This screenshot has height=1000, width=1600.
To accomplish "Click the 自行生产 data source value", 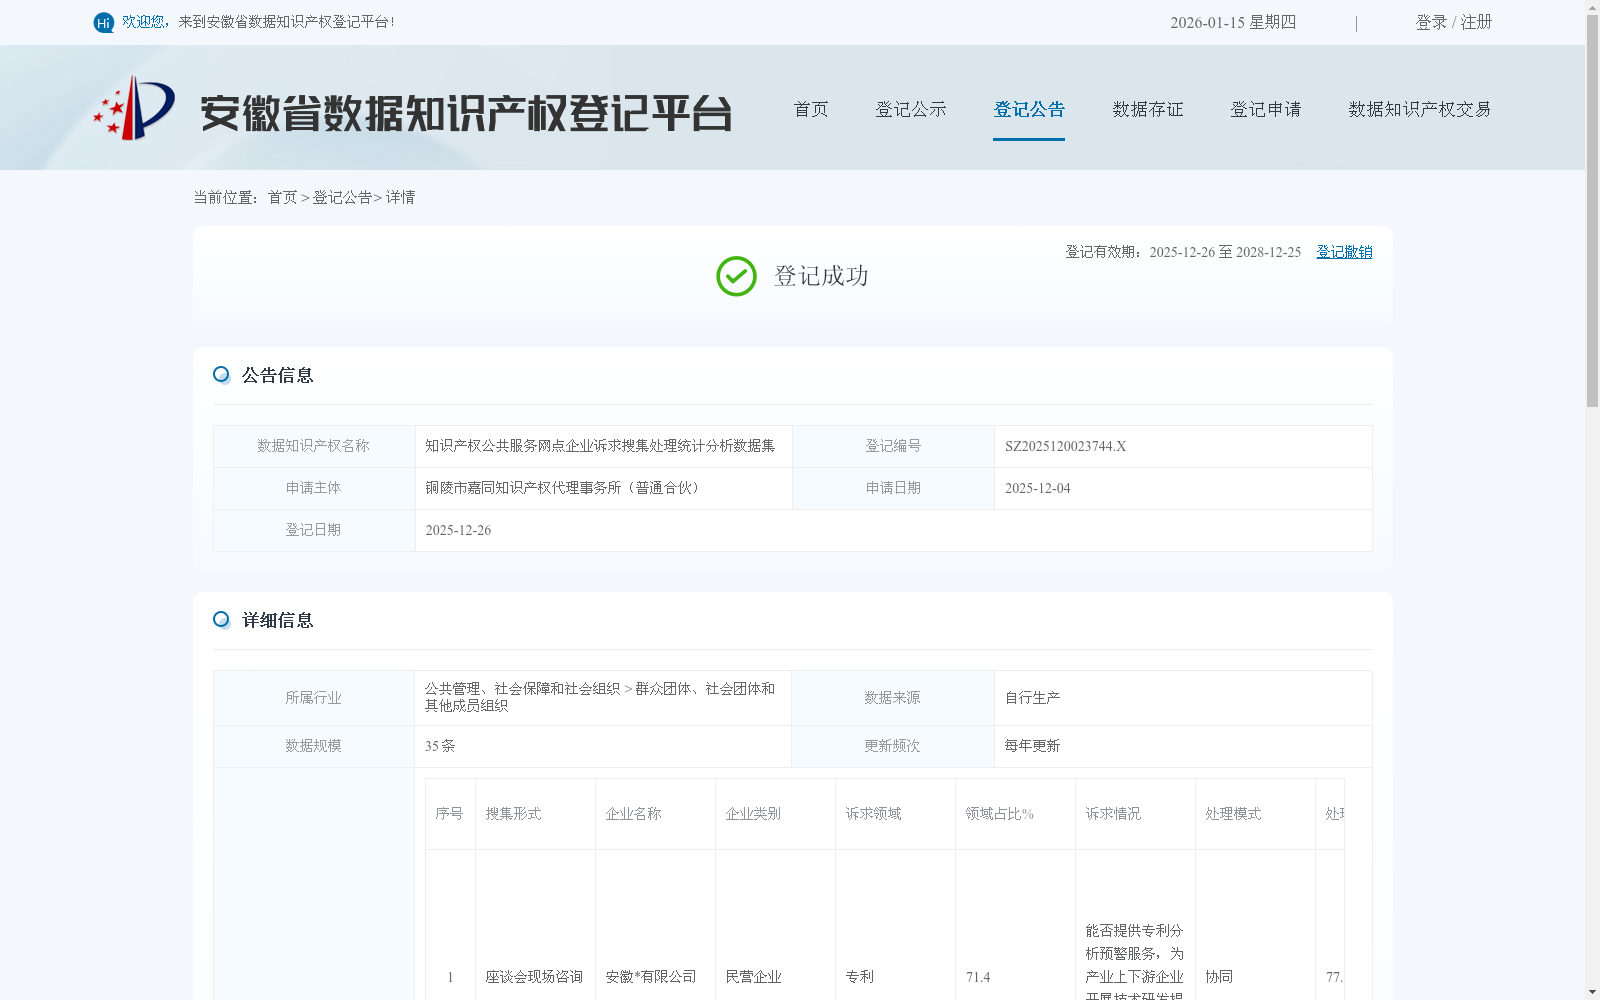I will click(1032, 698).
